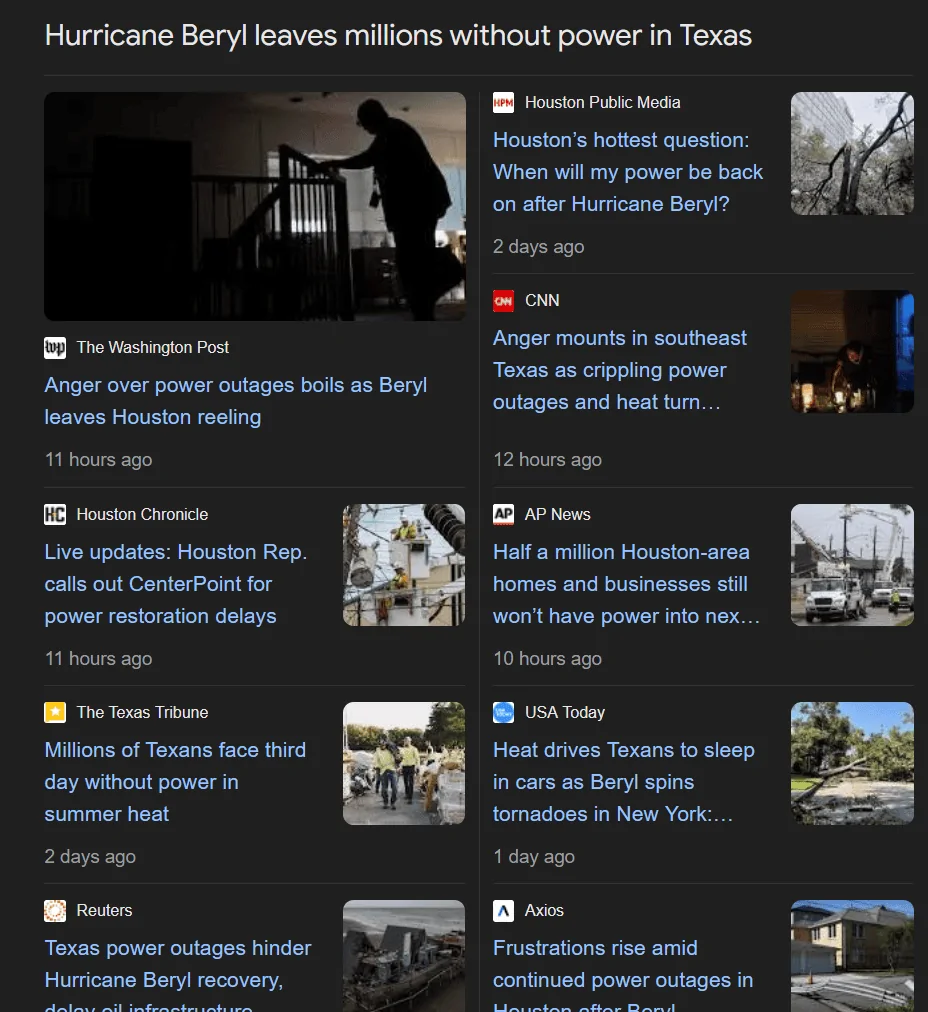Image resolution: width=928 pixels, height=1012 pixels.
Task: Click the Axios house thumbnail
Action: (x=852, y=956)
